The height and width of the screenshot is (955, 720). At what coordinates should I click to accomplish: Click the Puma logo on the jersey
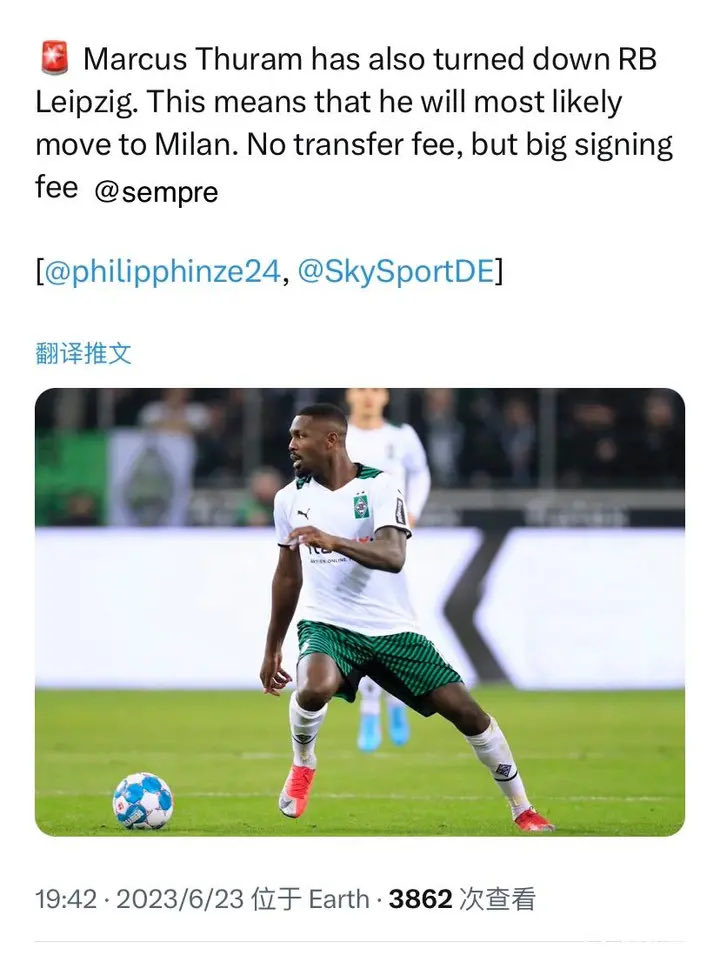(304, 514)
